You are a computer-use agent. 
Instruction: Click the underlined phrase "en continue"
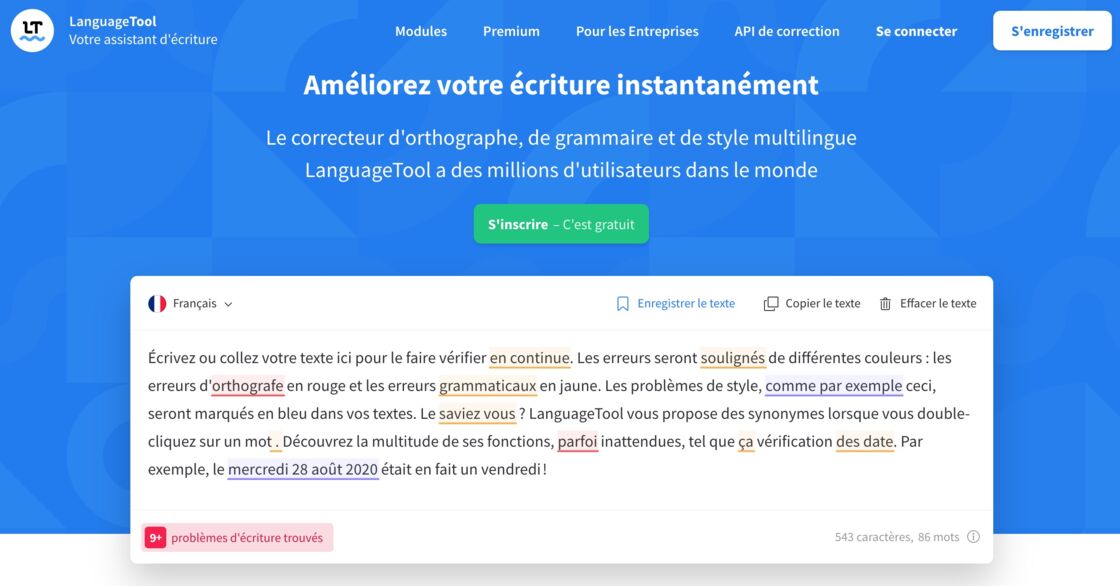pyautogui.click(x=529, y=357)
